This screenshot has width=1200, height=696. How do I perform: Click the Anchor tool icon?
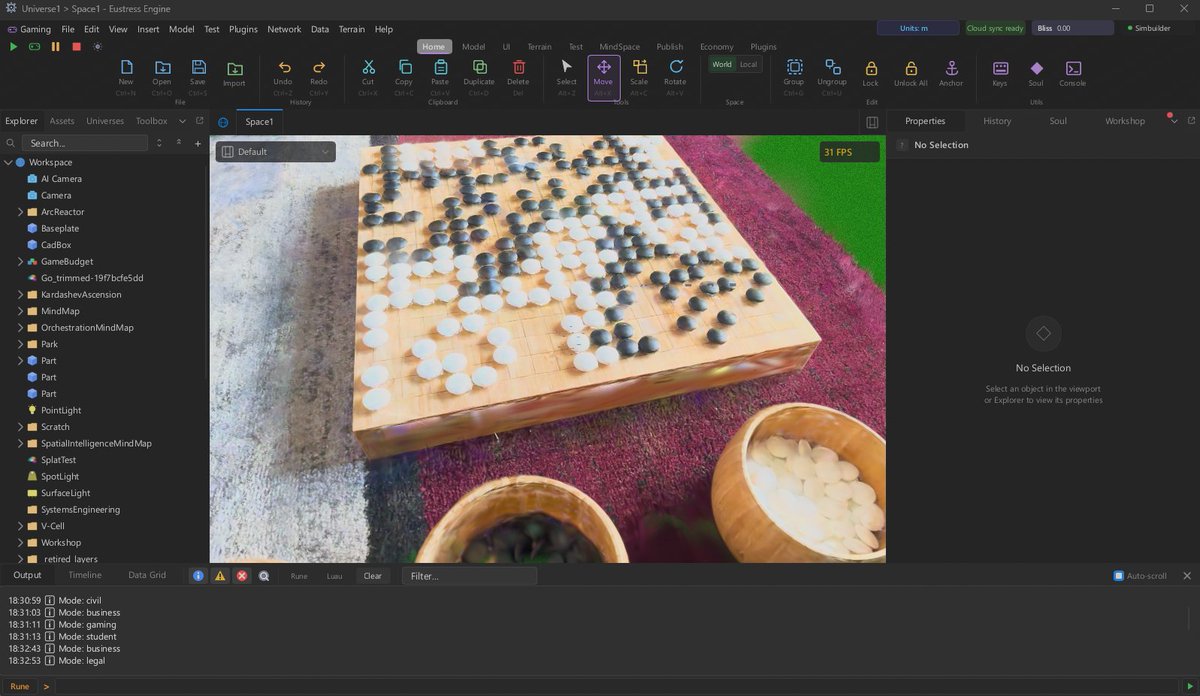pos(951,74)
